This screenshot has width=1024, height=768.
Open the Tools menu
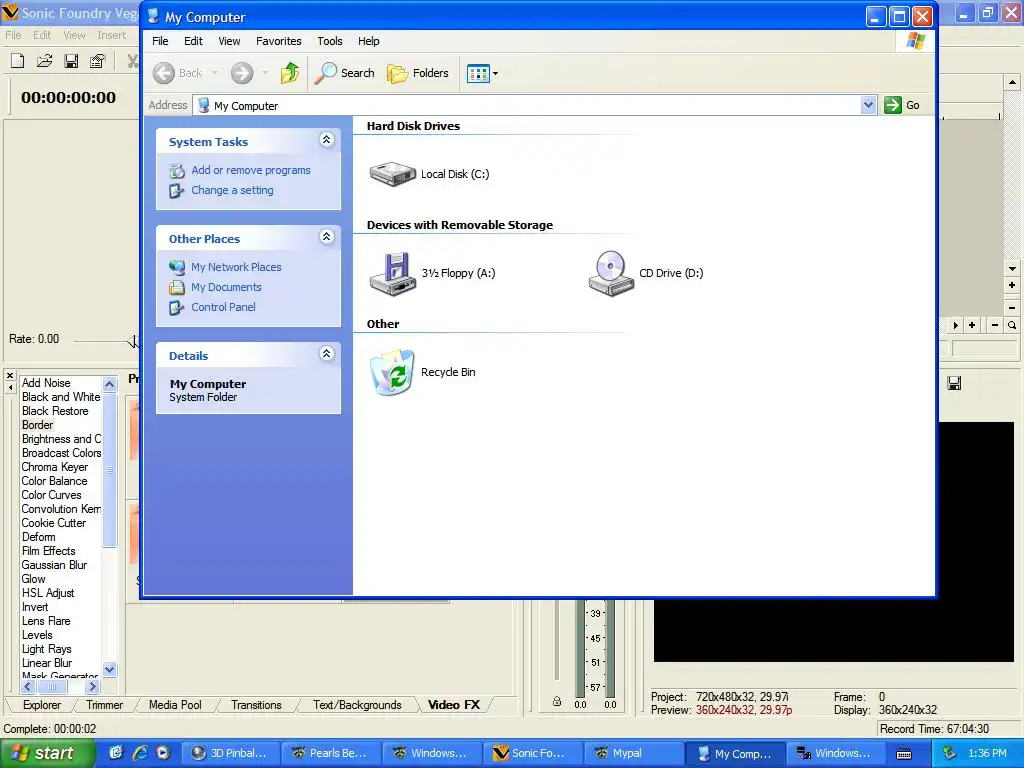pos(330,41)
